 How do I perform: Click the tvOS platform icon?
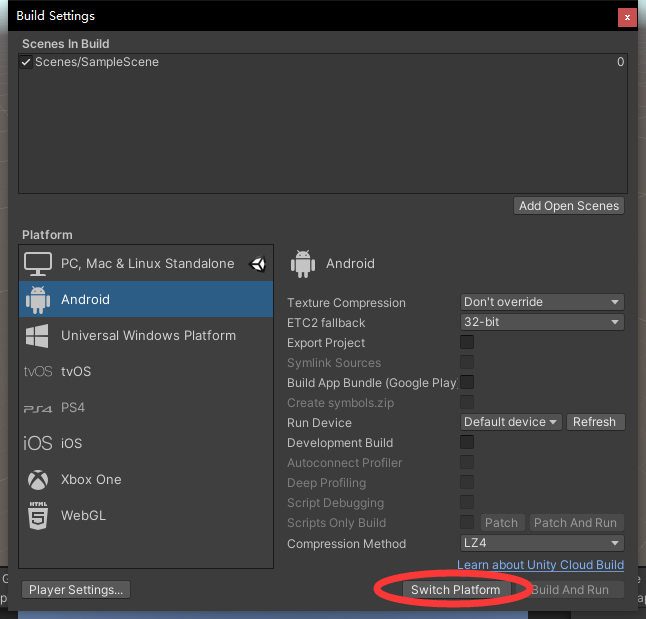click(x=38, y=372)
